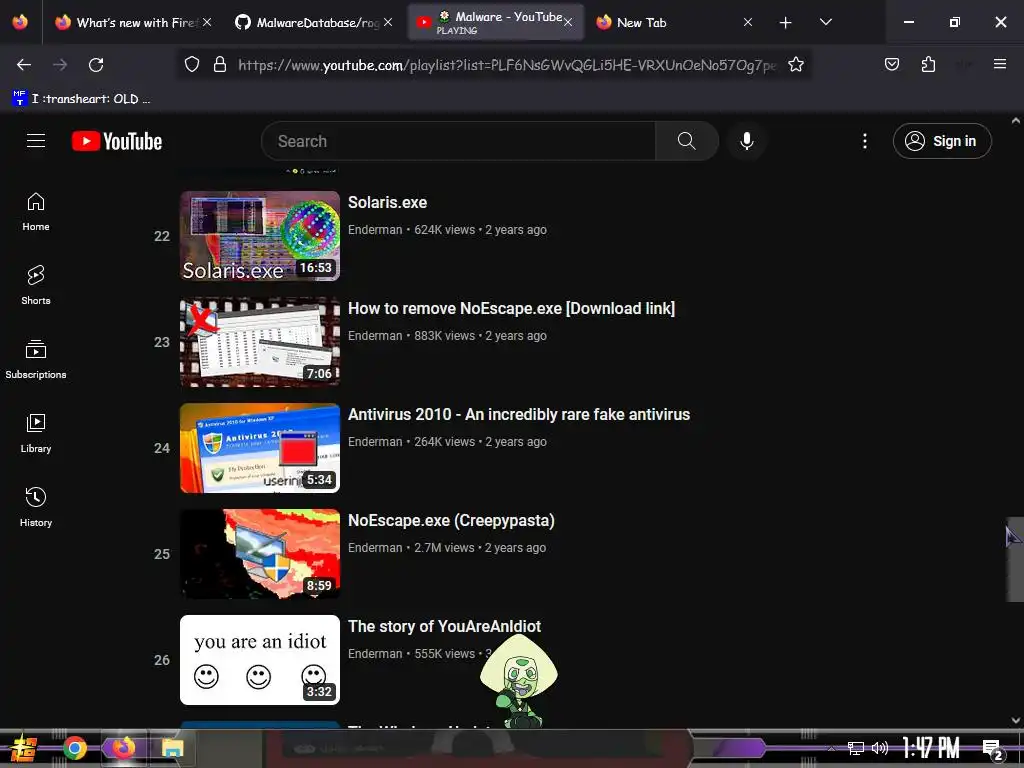Screen dimensions: 1024x768
Task: Click the 1:47 PM taskbar clock
Action: 931,748
